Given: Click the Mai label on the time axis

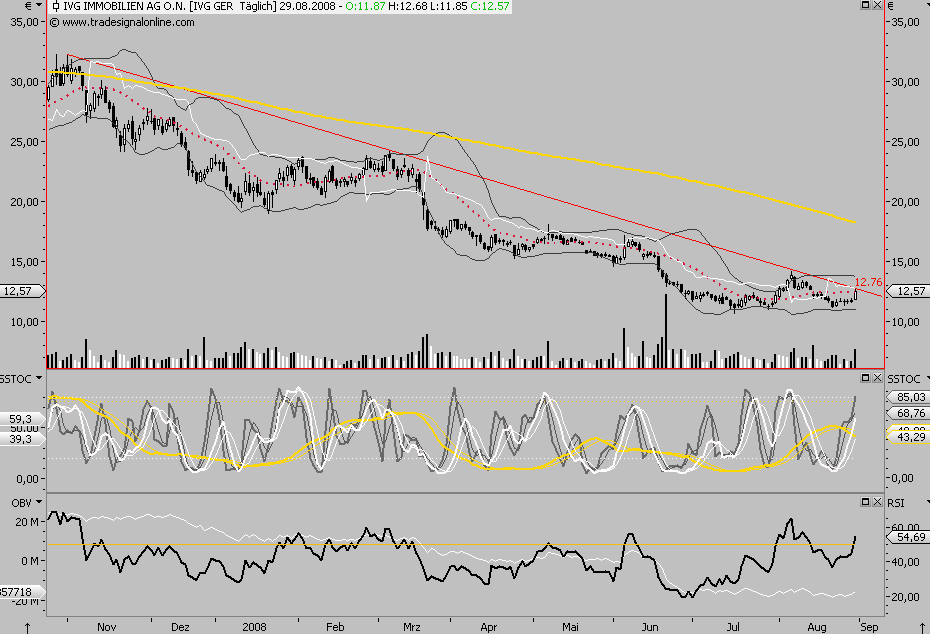Looking at the screenshot, I should click(570, 627).
